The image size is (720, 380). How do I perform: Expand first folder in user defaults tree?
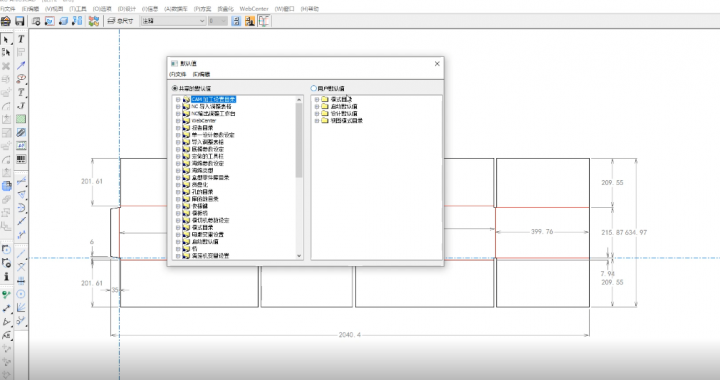(x=316, y=100)
